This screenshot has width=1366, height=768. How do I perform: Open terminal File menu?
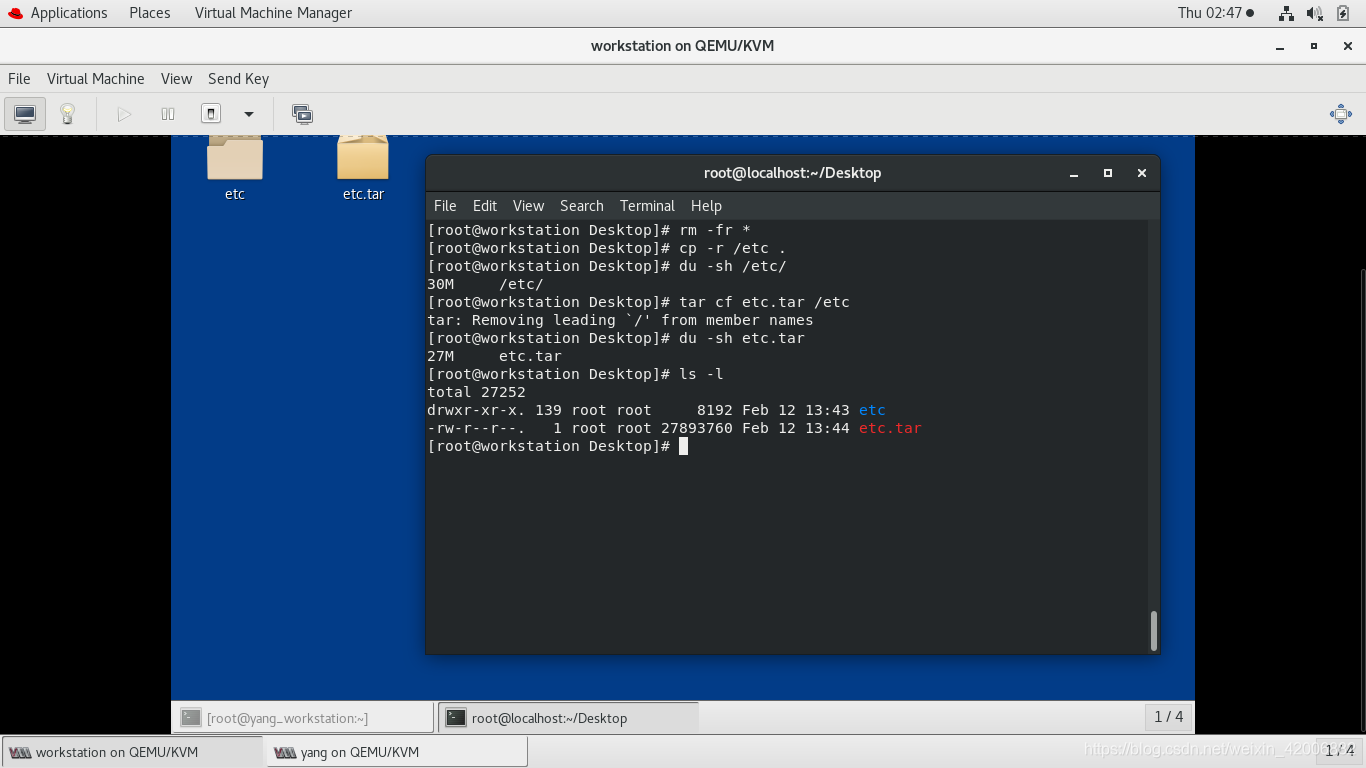(445, 206)
